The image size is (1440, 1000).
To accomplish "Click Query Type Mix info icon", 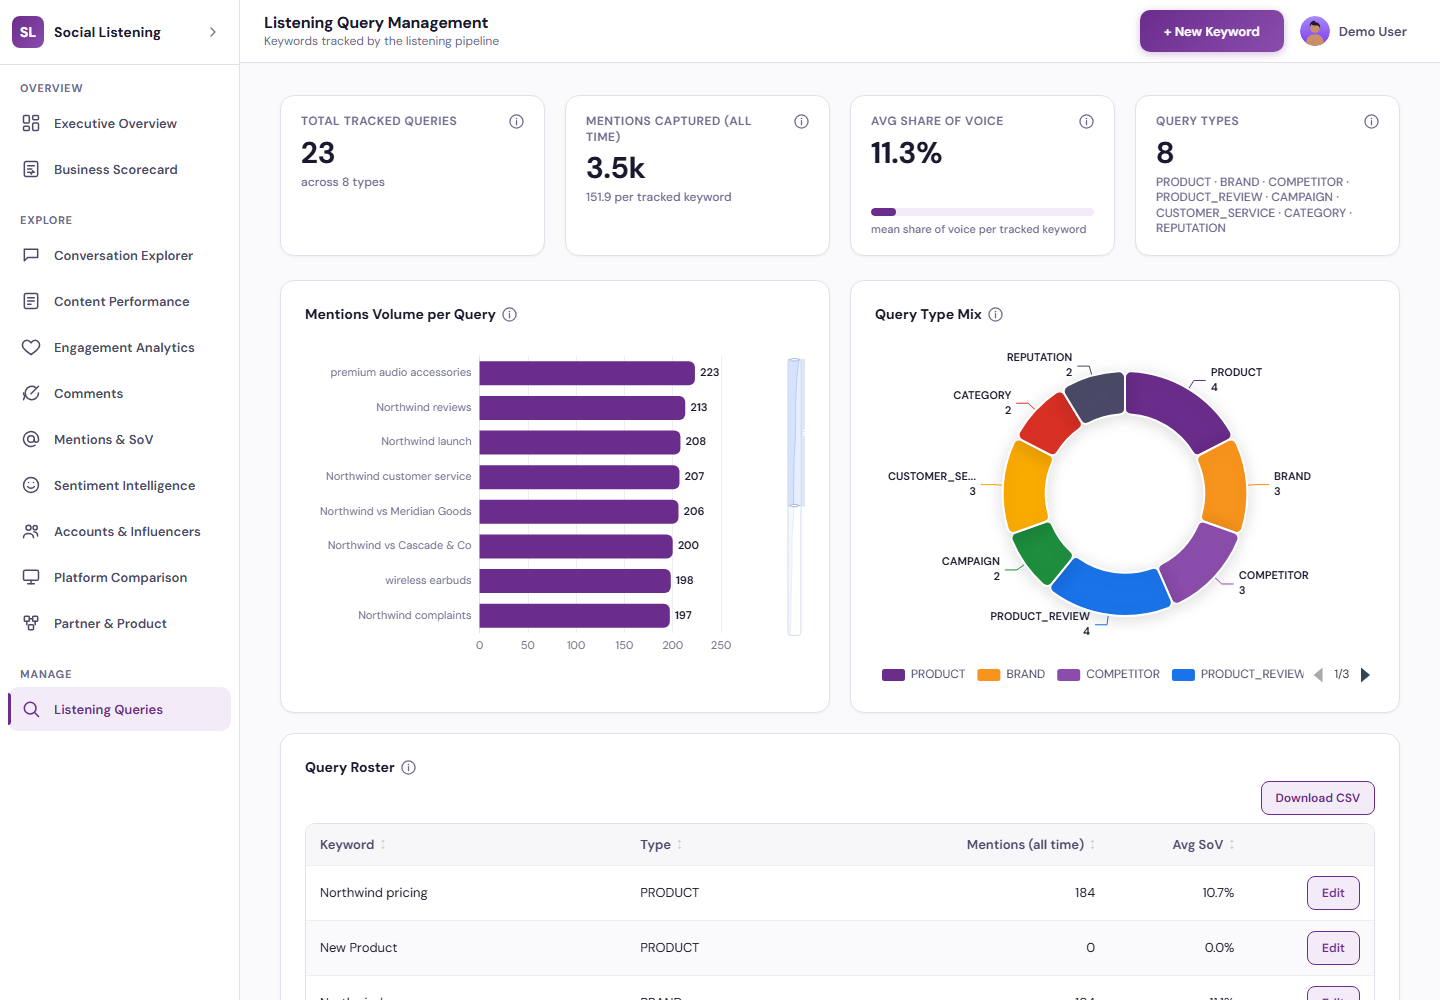I will click(x=995, y=314).
